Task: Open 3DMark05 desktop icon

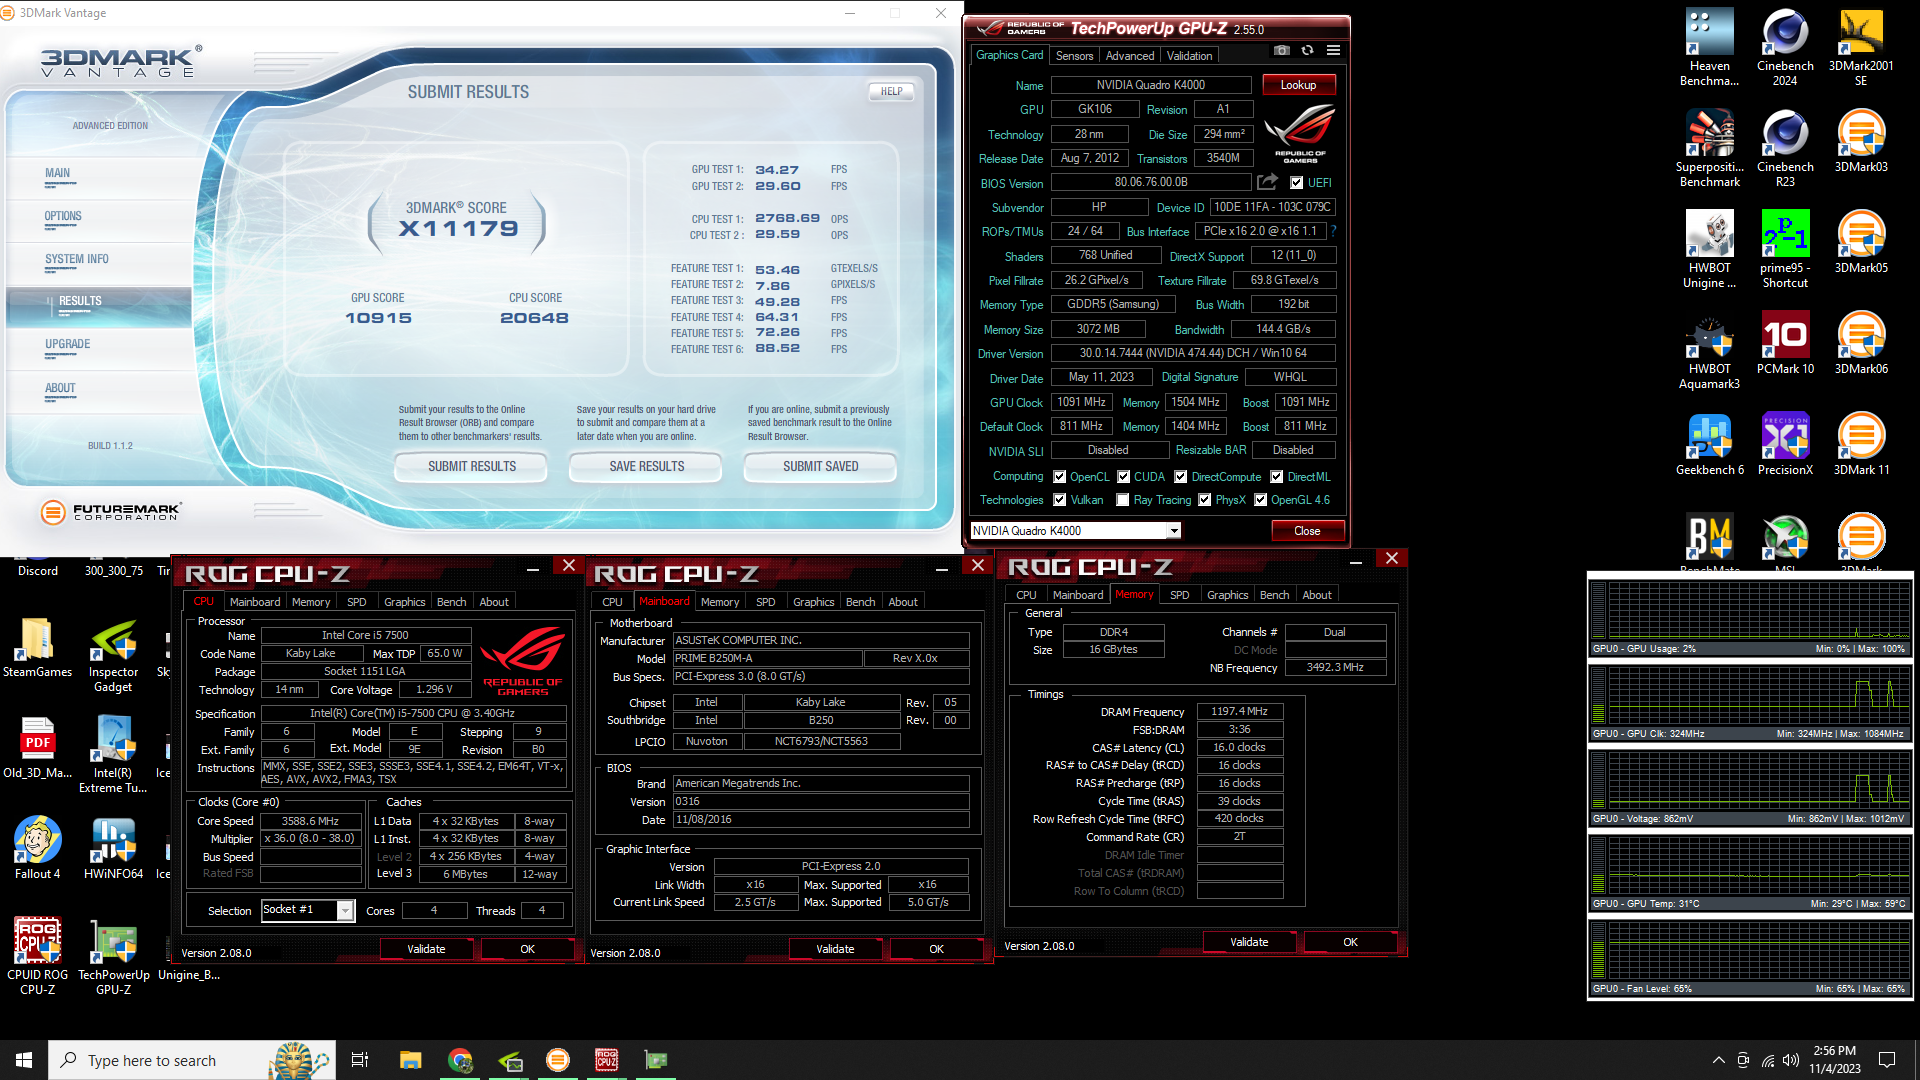Action: click(1861, 242)
